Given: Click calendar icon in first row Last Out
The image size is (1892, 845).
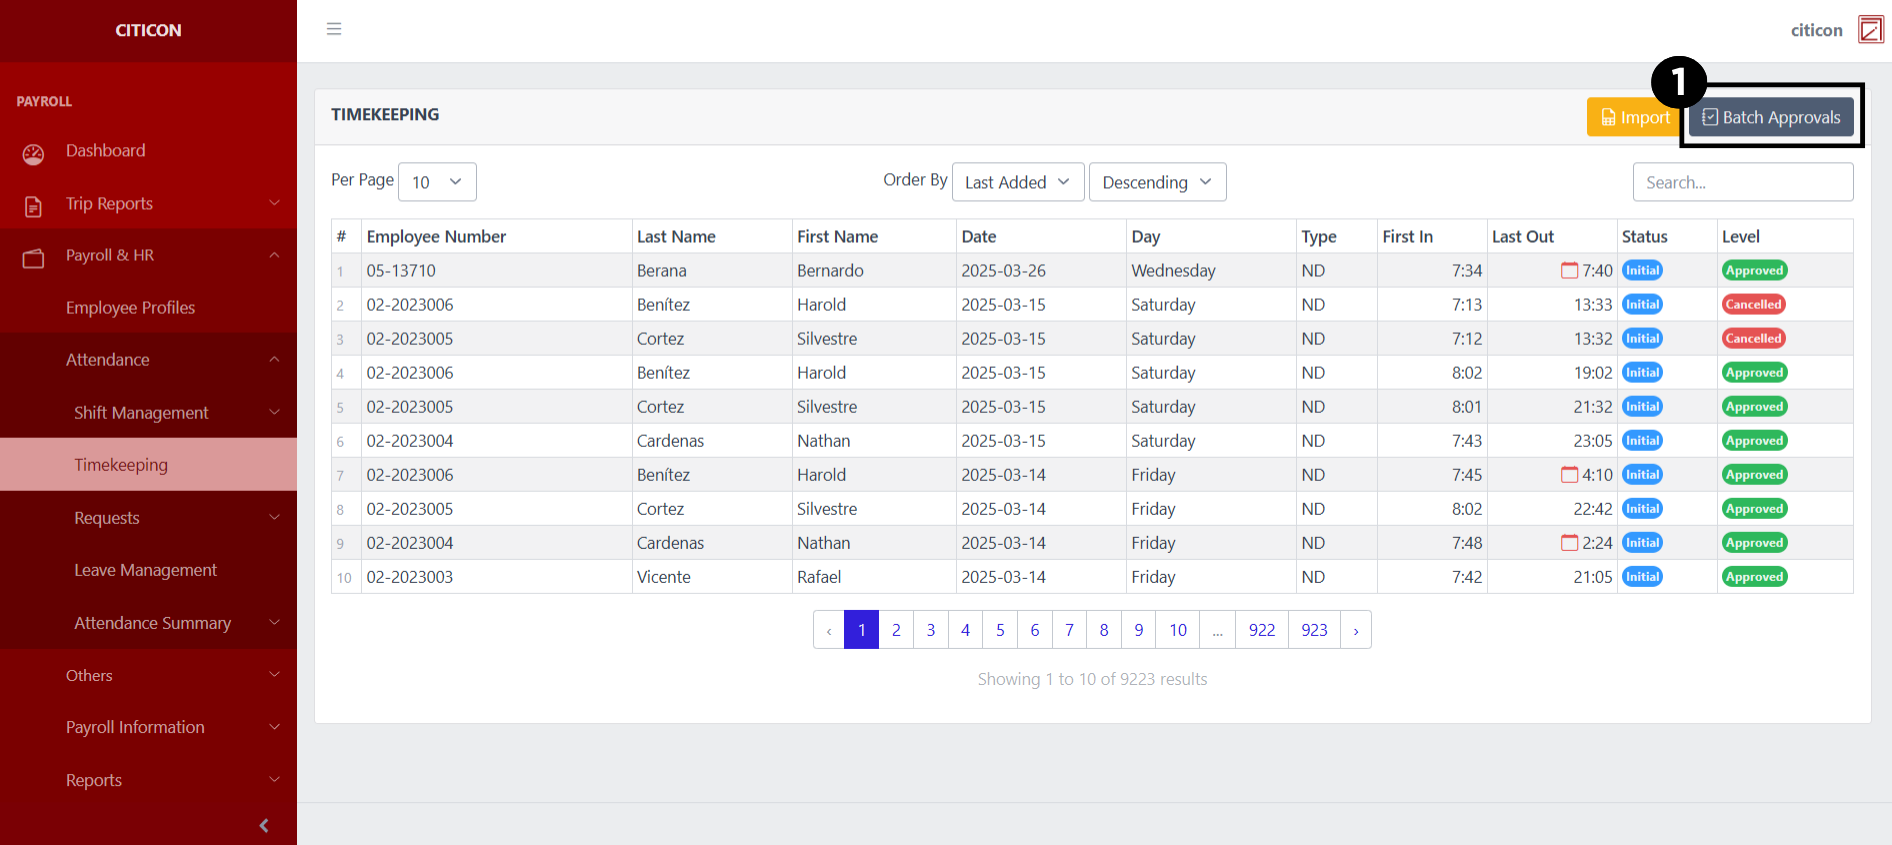Looking at the screenshot, I should (x=1569, y=271).
